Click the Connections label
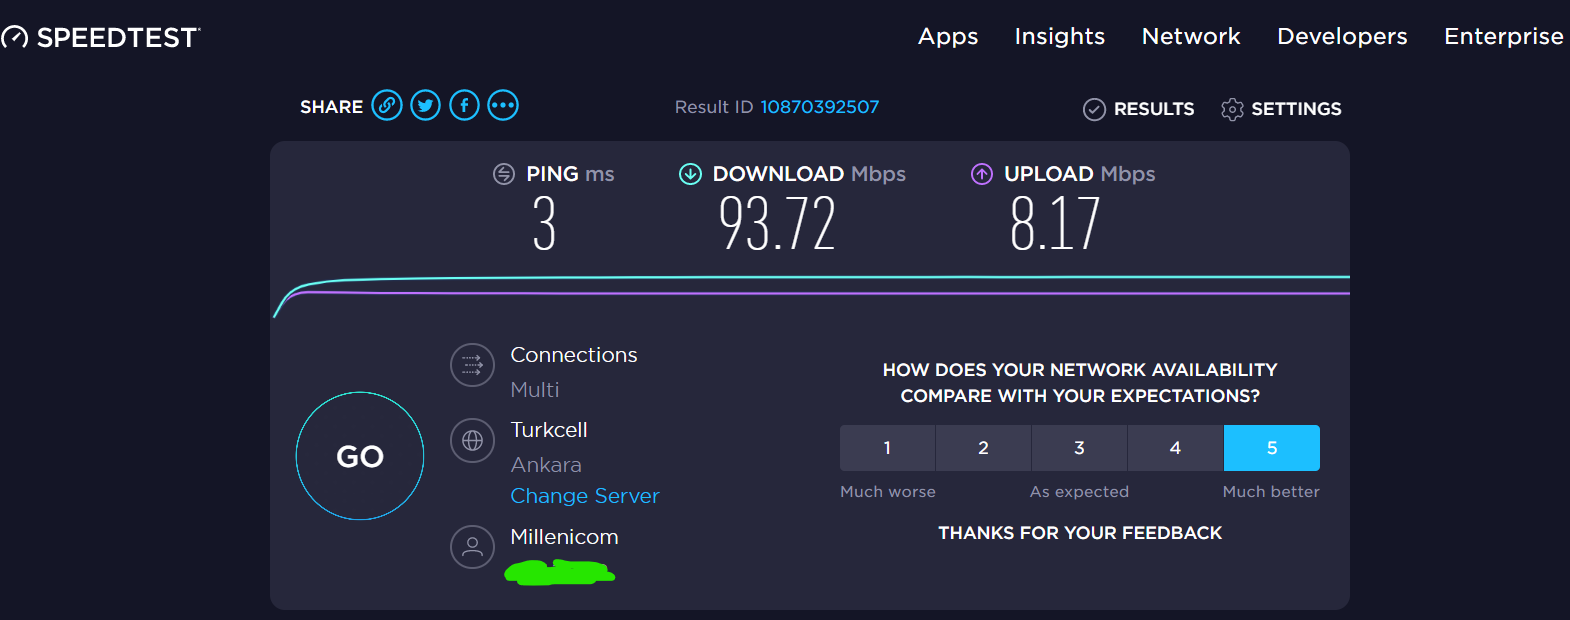 574,355
